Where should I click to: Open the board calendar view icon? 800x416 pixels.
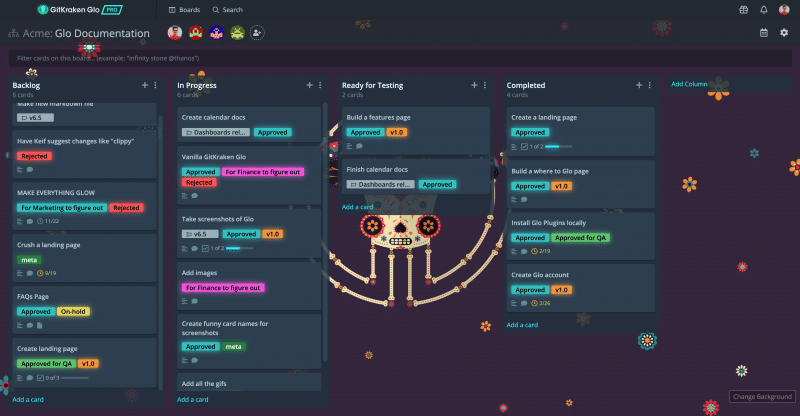(764, 33)
